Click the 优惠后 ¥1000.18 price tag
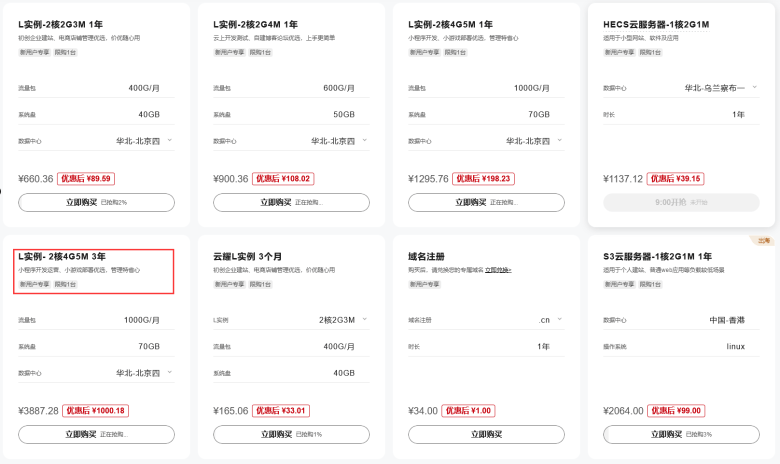Screen dimensions: 780x464 point(96,411)
